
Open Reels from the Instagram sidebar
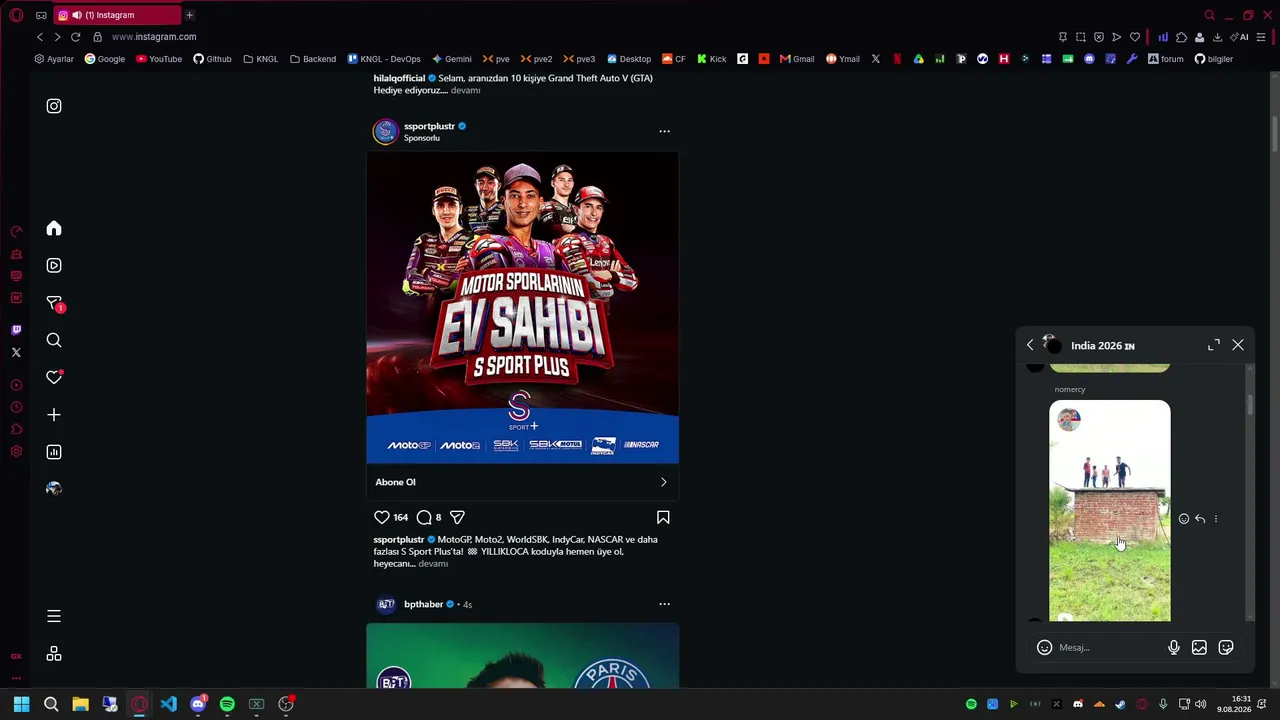[54, 265]
